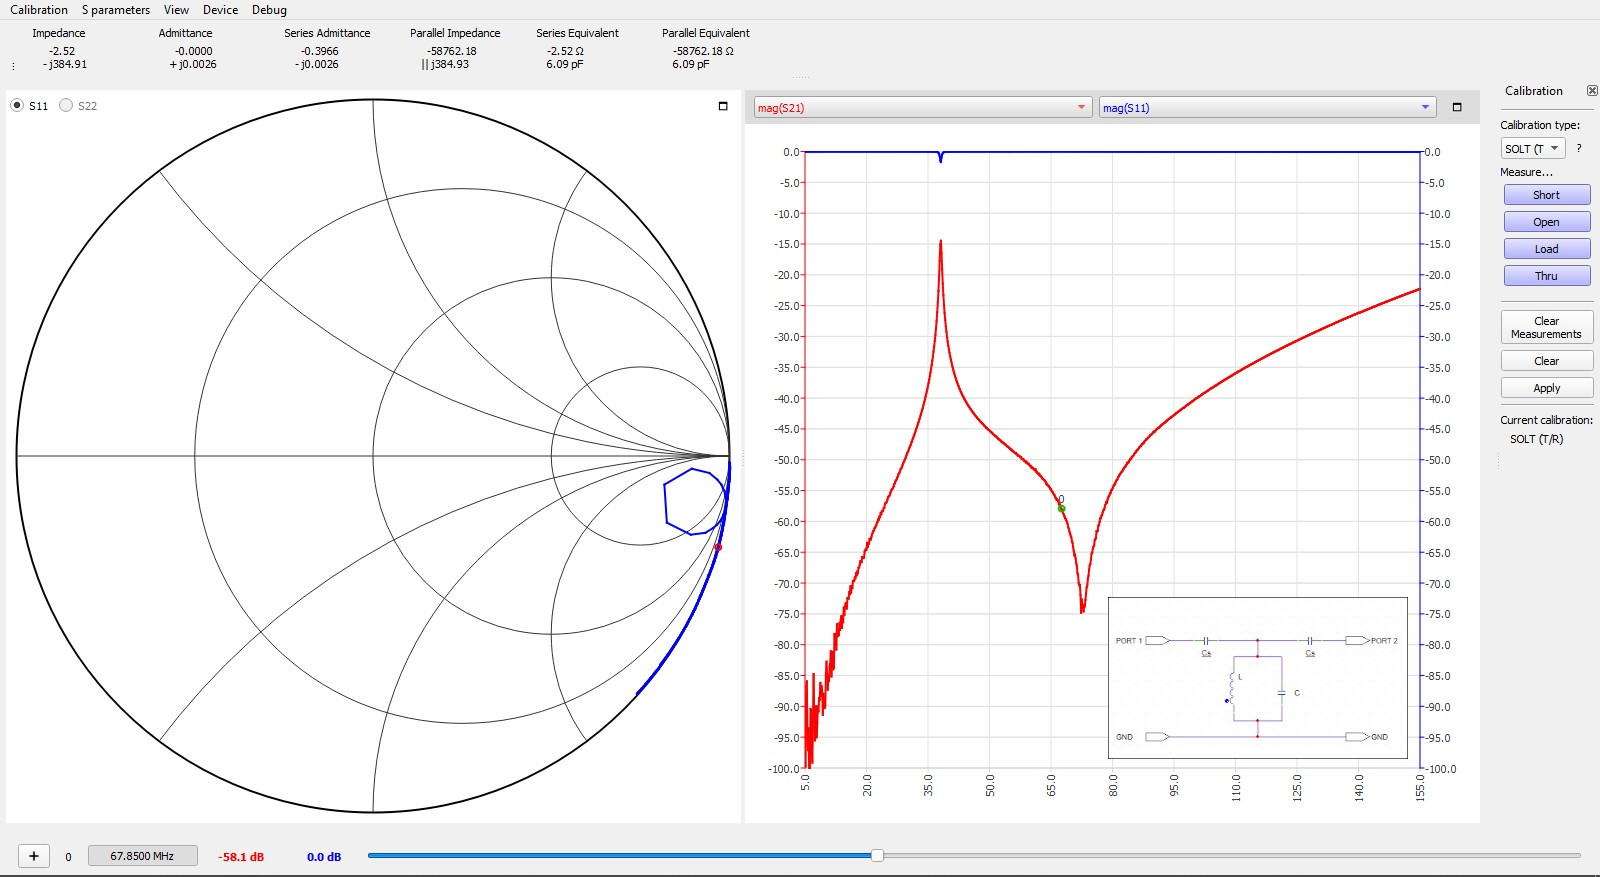The height and width of the screenshot is (877, 1600).
Task: Click the Impedance -j384.91 value
Action: click(65, 64)
